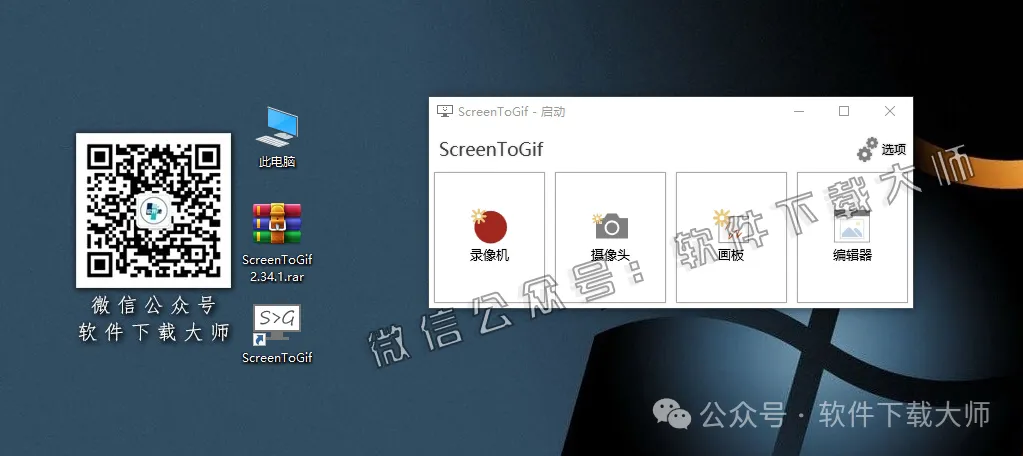Select the ScreenToGif desktop shortcut
The width and height of the screenshot is (1023, 456).
tap(277, 333)
